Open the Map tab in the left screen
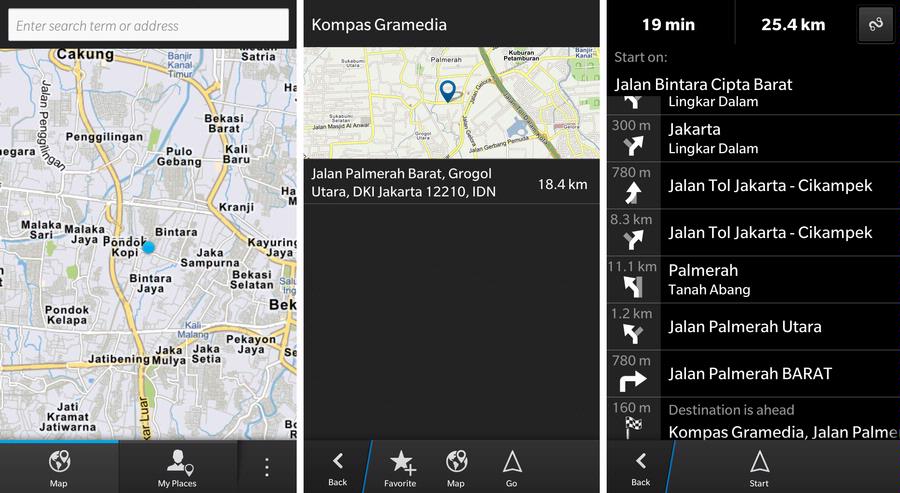The width and height of the screenshot is (900, 493). pyautogui.click(x=59, y=467)
